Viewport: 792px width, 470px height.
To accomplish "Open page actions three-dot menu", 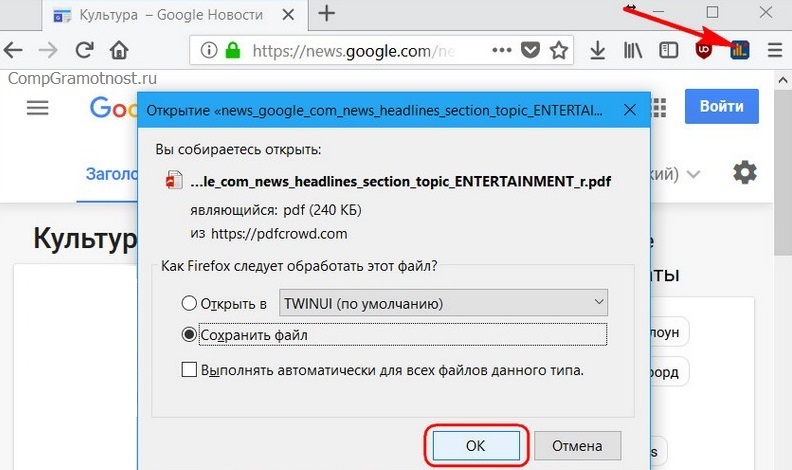I will [x=502, y=50].
